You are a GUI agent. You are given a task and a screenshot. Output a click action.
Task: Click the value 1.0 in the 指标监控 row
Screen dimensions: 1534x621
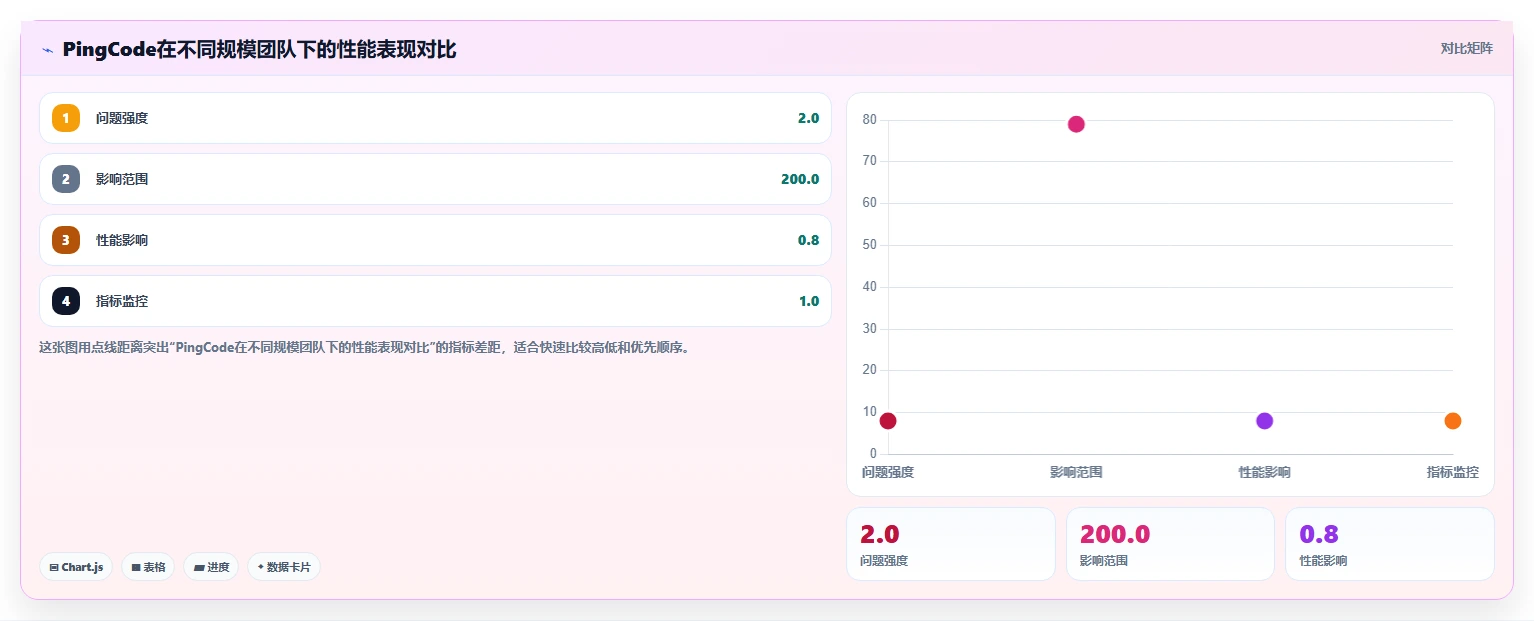808,301
